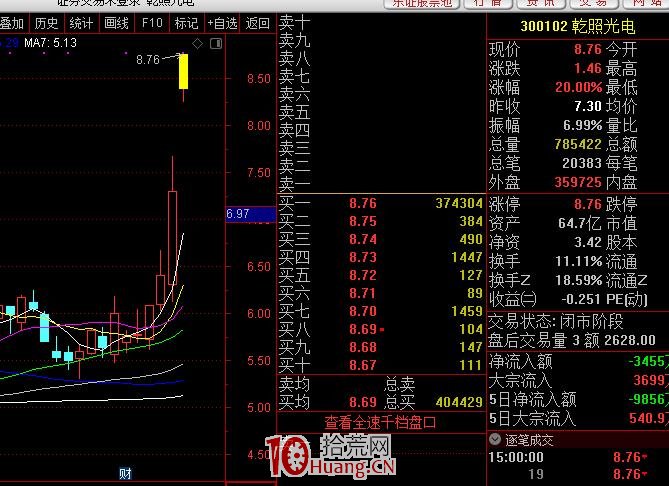This screenshot has height=486, width=669.
Task: Click the 标记 mark button
Action: (x=186, y=23)
